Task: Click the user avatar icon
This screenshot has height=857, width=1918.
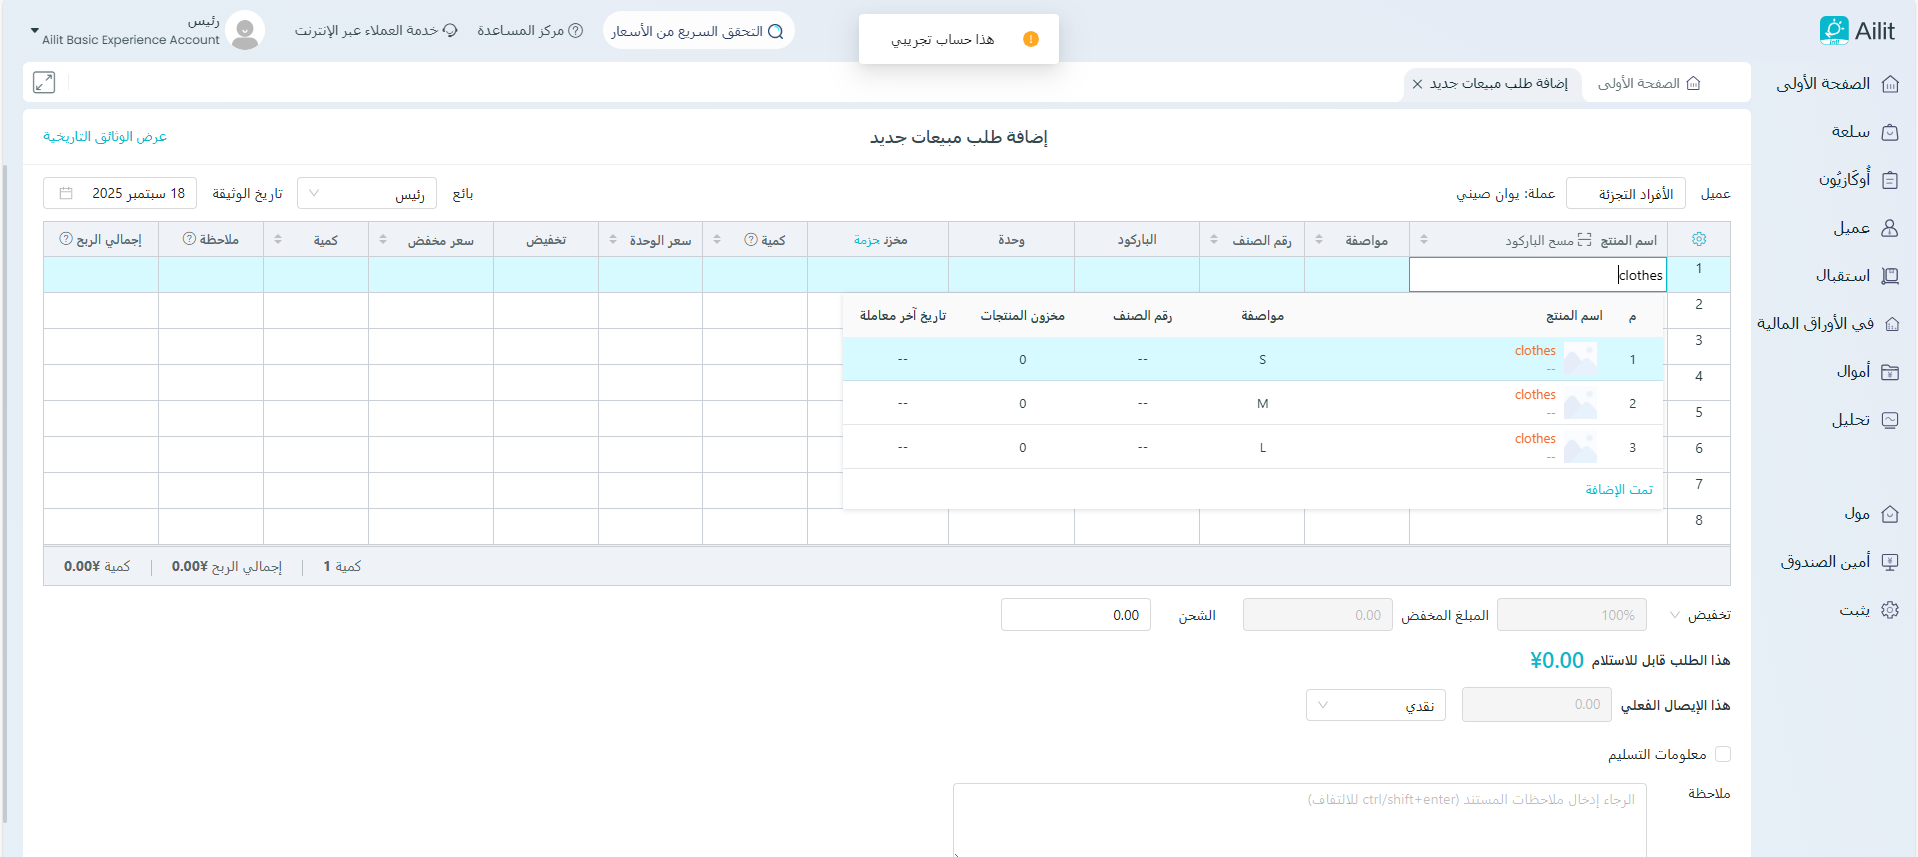Action: click(x=245, y=31)
